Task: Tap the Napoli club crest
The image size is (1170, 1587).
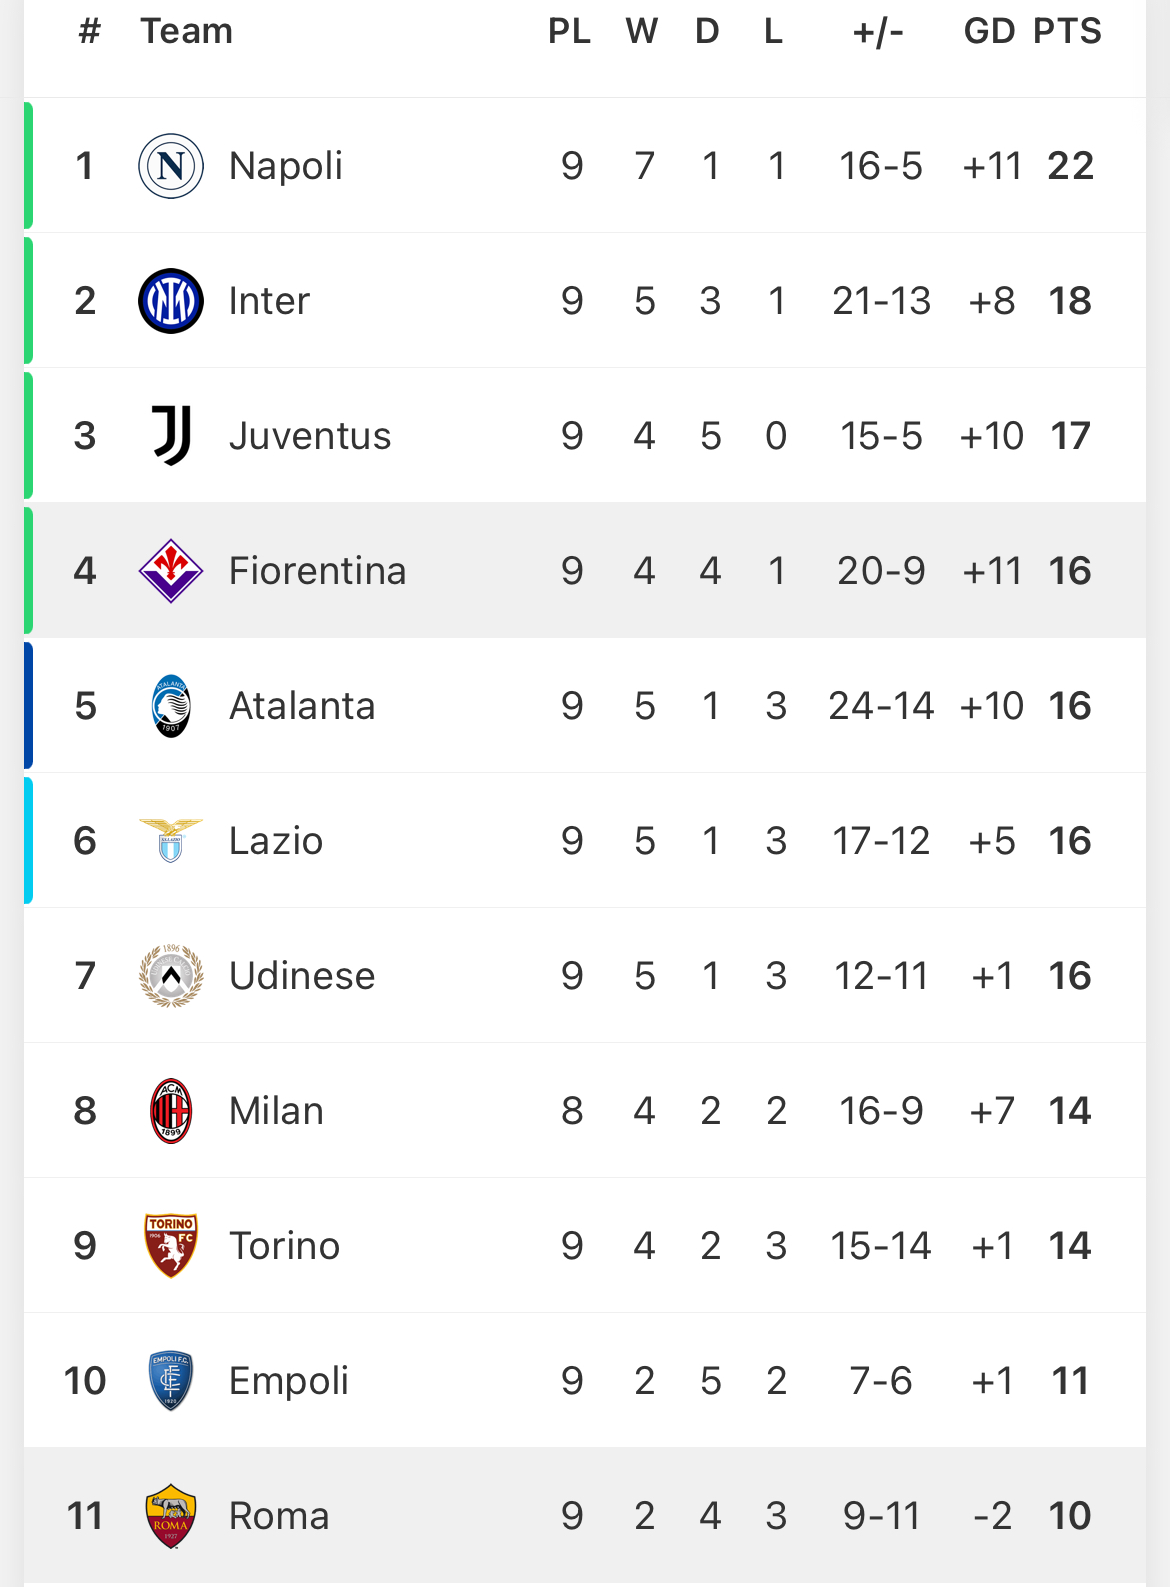Action: click(x=171, y=166)
